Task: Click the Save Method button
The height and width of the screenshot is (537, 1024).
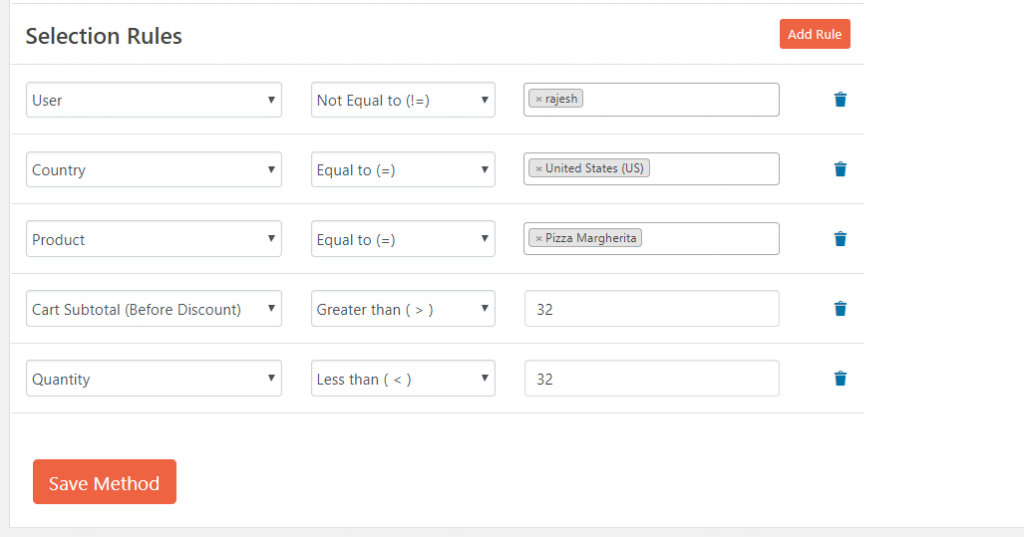Action: point(104,482)
